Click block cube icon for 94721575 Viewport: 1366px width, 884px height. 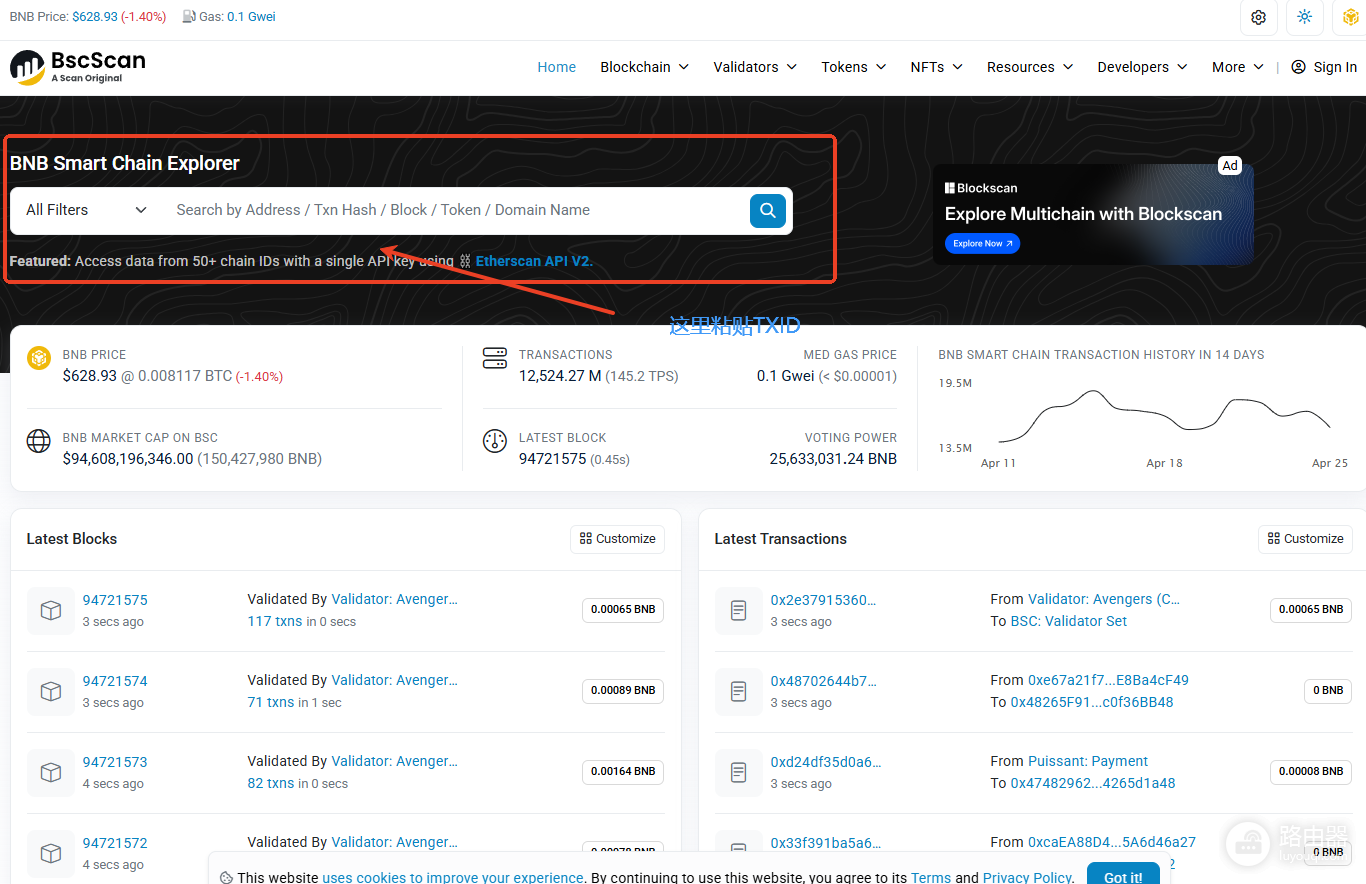tap(51, 610)
